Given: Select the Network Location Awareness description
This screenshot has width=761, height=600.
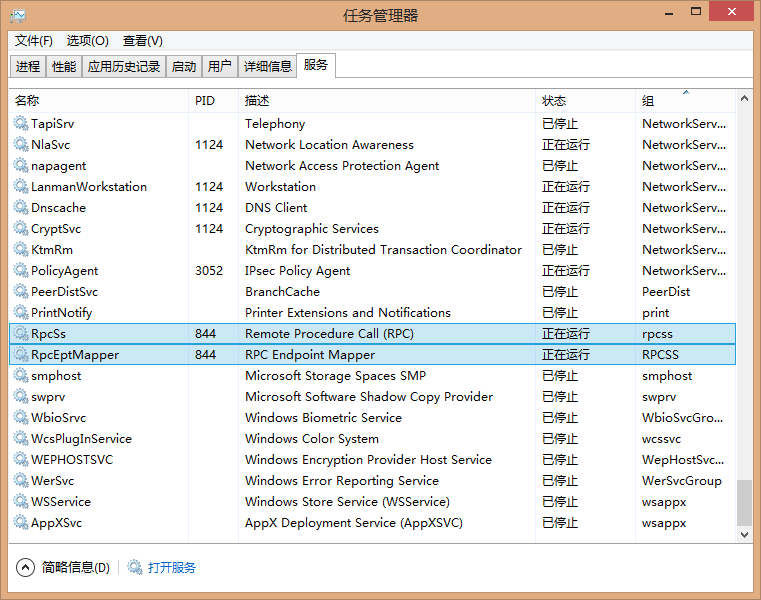Looking at the screenshot, I should [x=330, y=145].
